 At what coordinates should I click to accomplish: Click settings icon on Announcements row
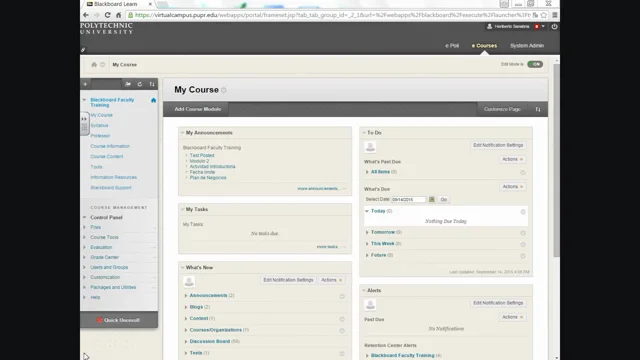[342, 296]
